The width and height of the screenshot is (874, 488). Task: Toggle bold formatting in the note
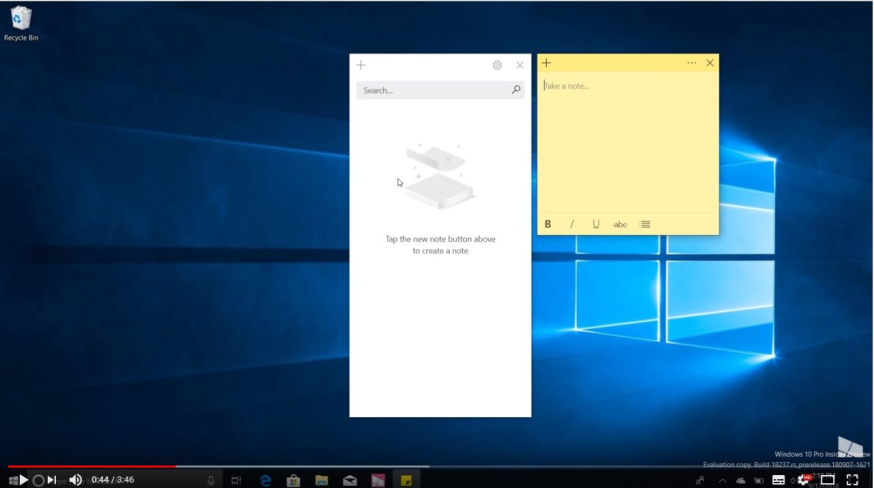click(548, 224)
